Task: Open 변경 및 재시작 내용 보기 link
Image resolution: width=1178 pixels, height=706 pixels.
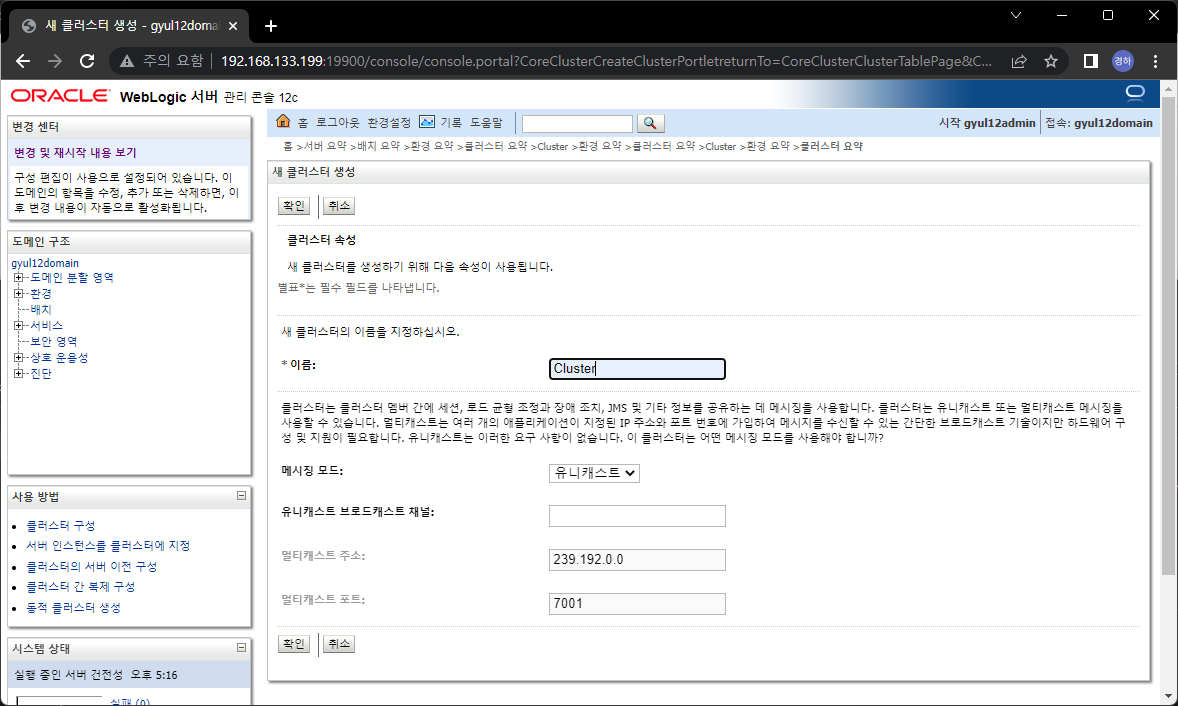Action: coord(75,152)
